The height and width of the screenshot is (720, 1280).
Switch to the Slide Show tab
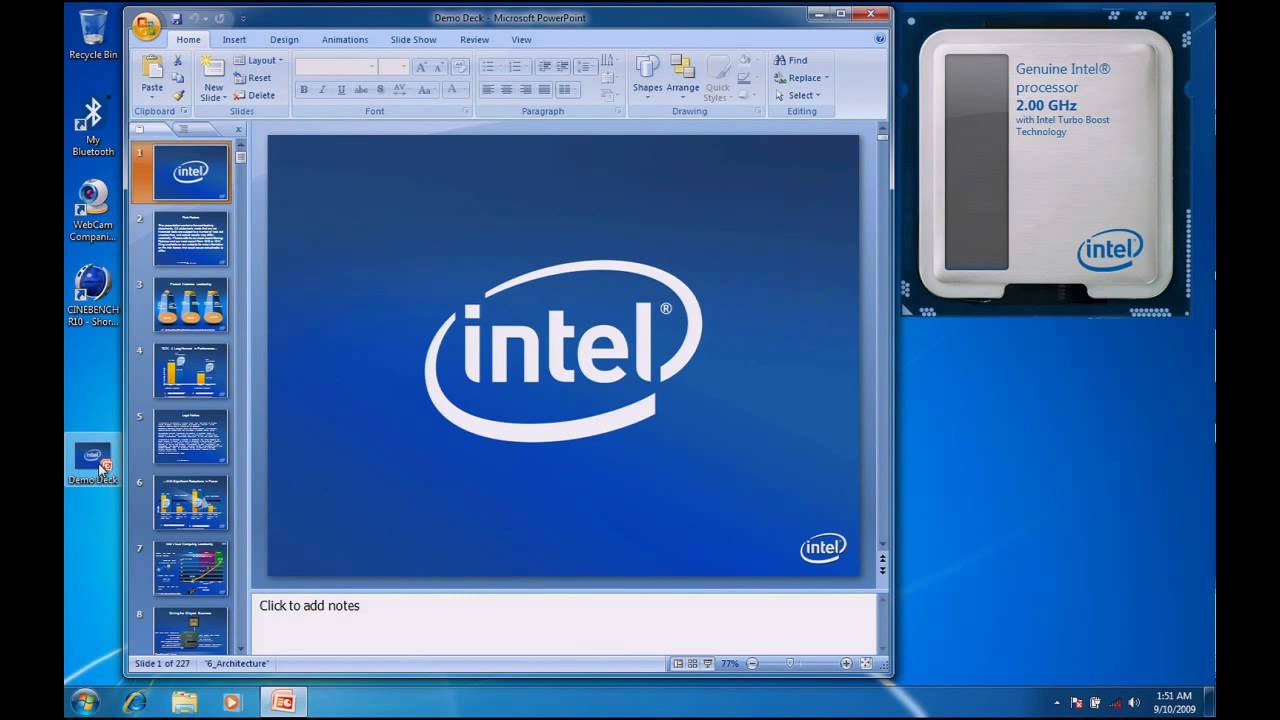pos(413,40)
